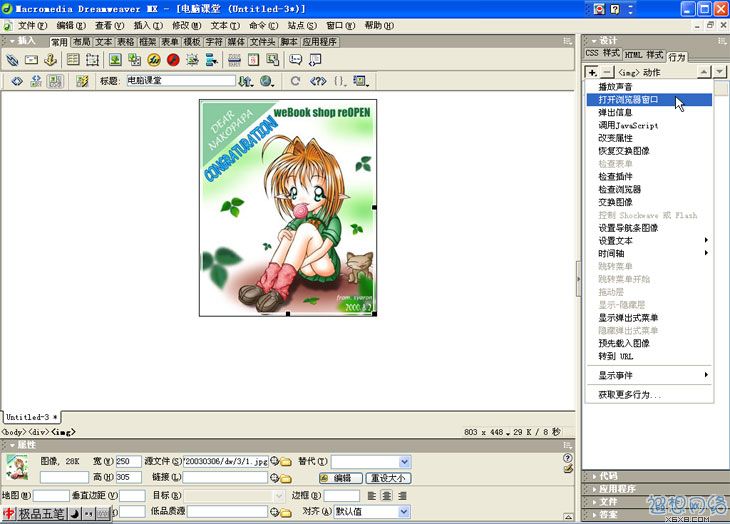Open View Options dropdown

coord(361,81)
